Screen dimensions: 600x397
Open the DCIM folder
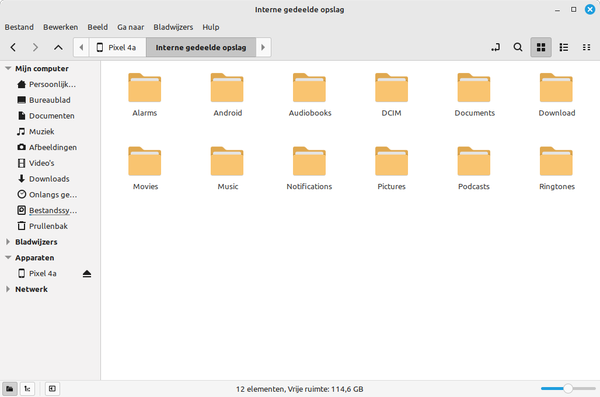coord(391,95)
